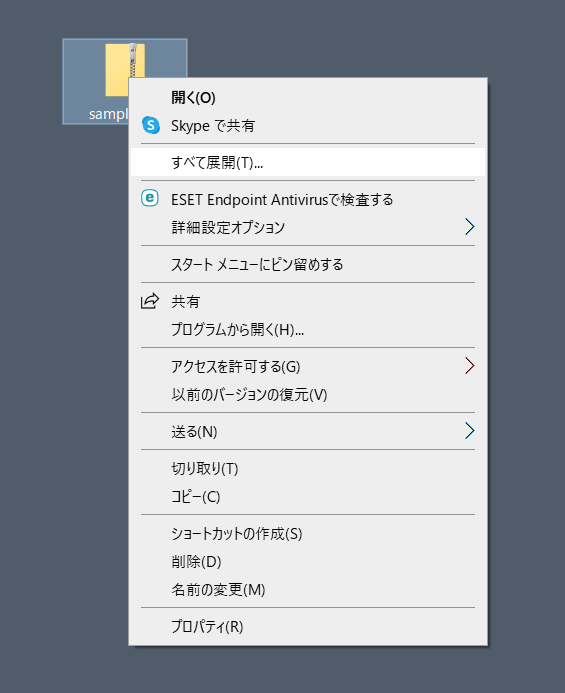Screen dimensions: 565x693
Task: Expand the 送る(N) submenu arrow
Action: point(470,431)
